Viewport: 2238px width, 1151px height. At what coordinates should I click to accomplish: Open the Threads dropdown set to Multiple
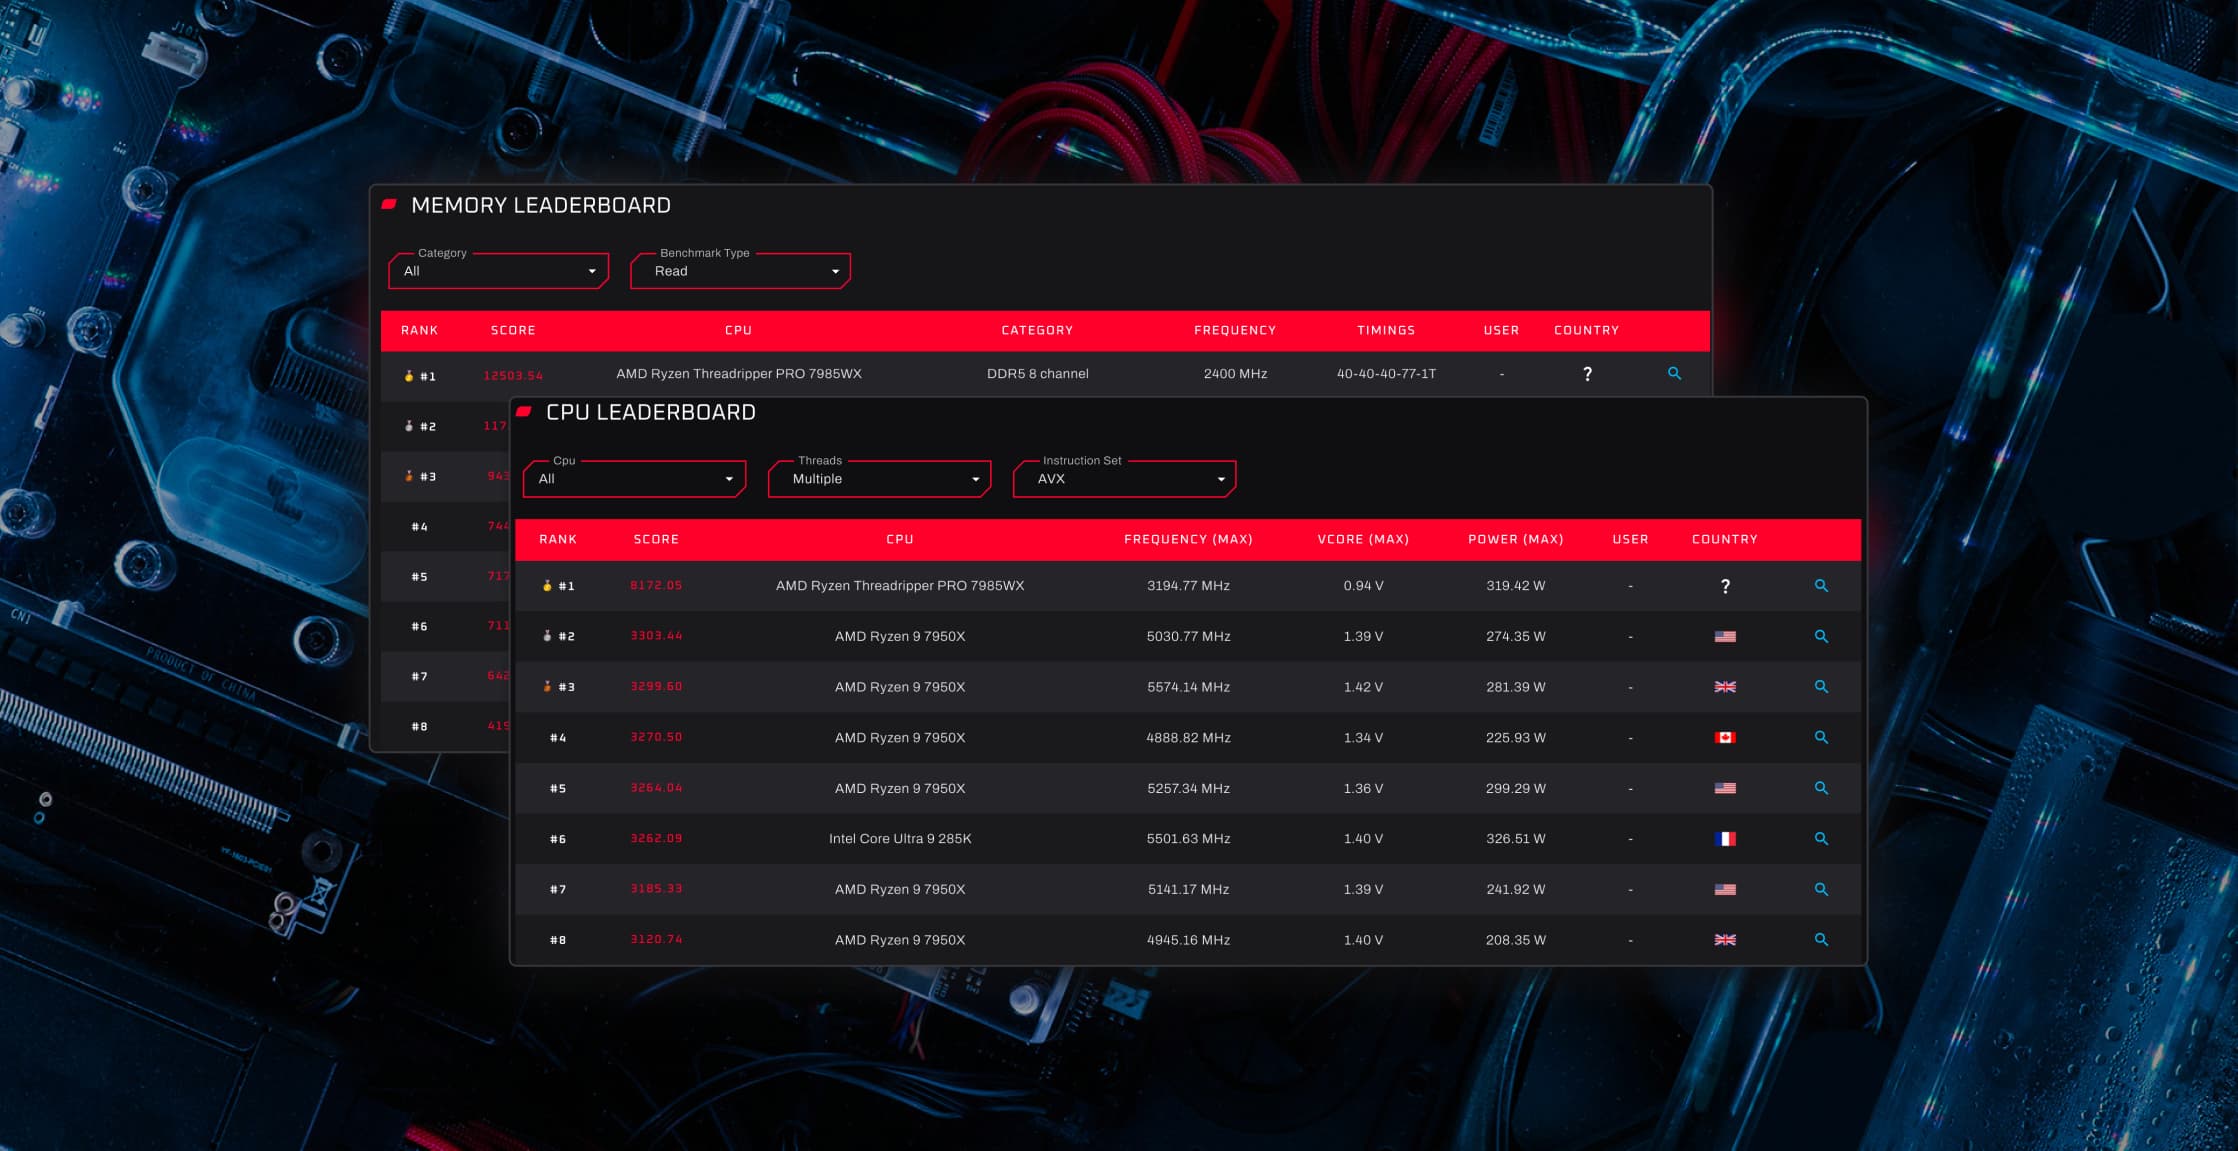click(x=880, y=479)
